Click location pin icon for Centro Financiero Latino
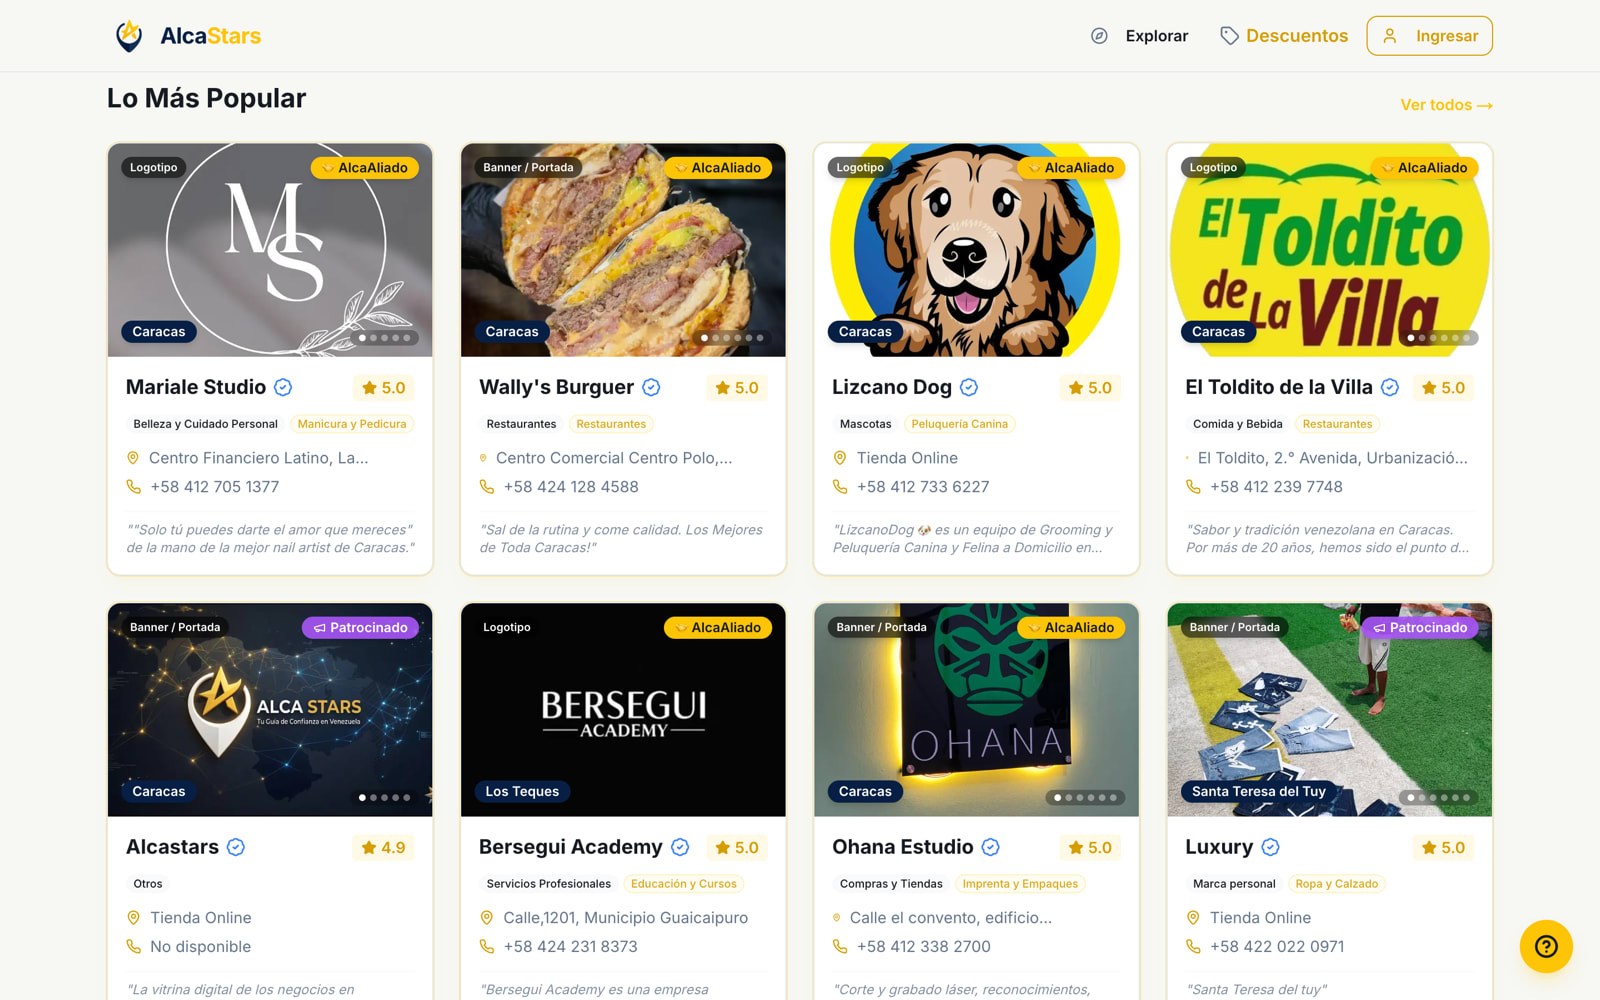The height and width of the screenshot is (1000, 1600). point(132,458)
